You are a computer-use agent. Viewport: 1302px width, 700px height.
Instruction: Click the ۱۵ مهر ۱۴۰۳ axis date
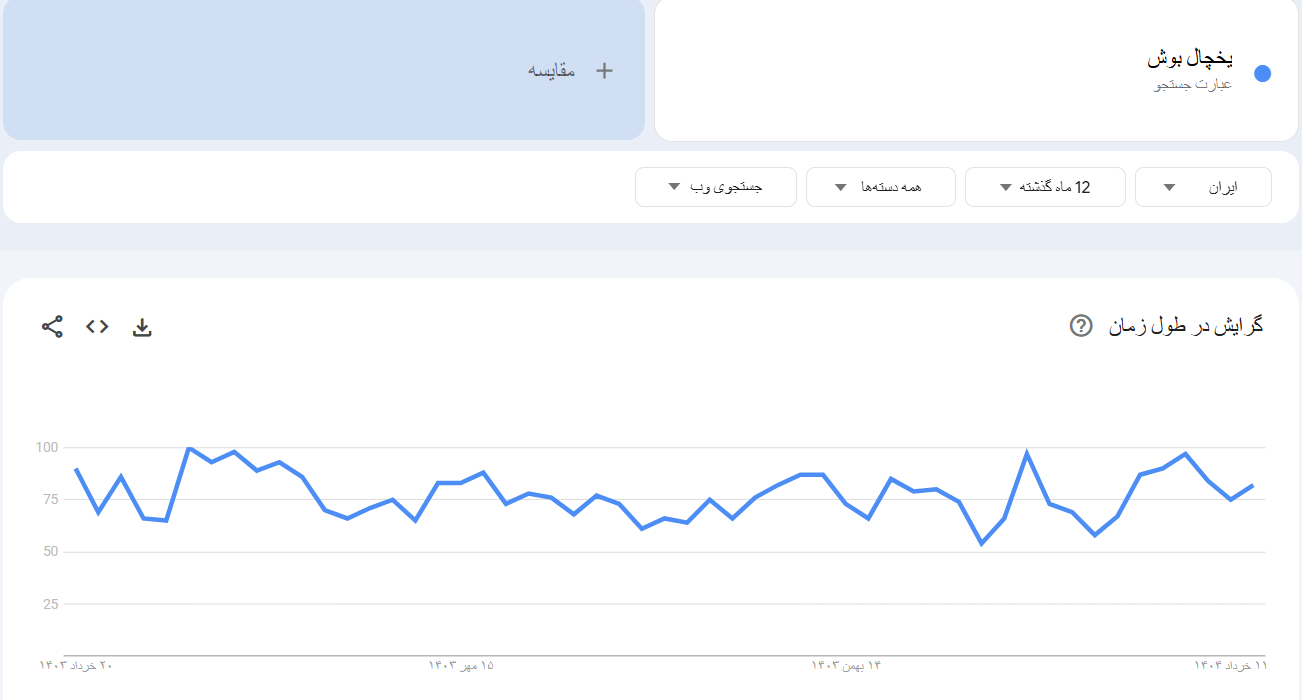click(x=461, y=665)
